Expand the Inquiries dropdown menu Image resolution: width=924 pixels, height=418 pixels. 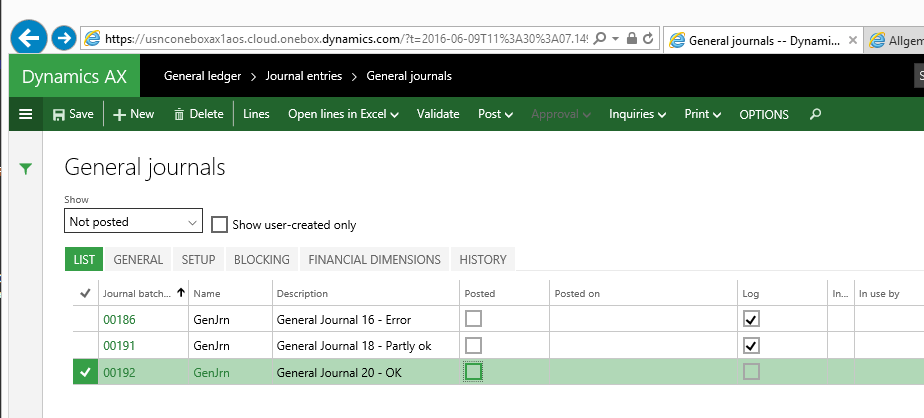pyautogui.click(x=637, y=114)
